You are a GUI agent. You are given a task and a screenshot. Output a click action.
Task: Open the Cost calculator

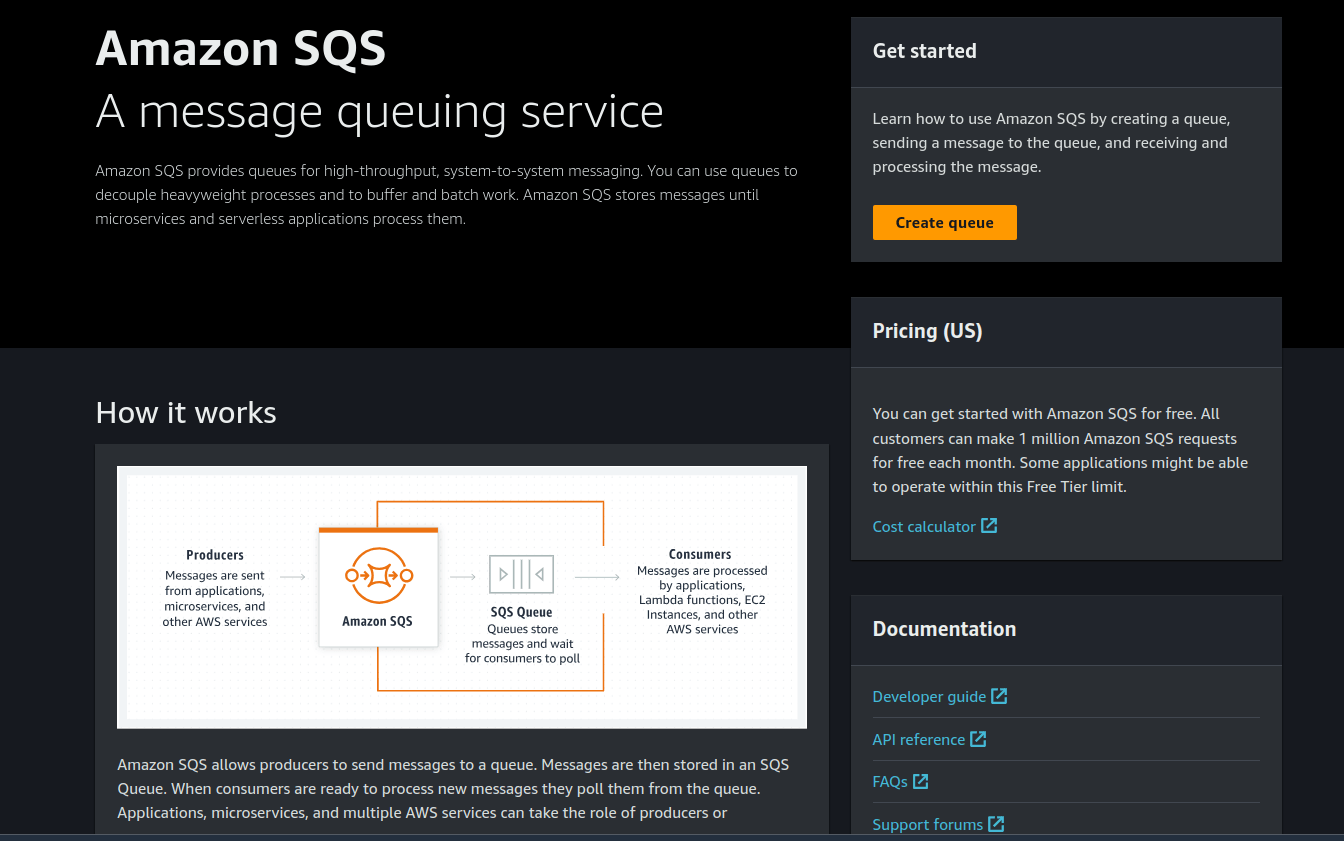coord(925,525)
